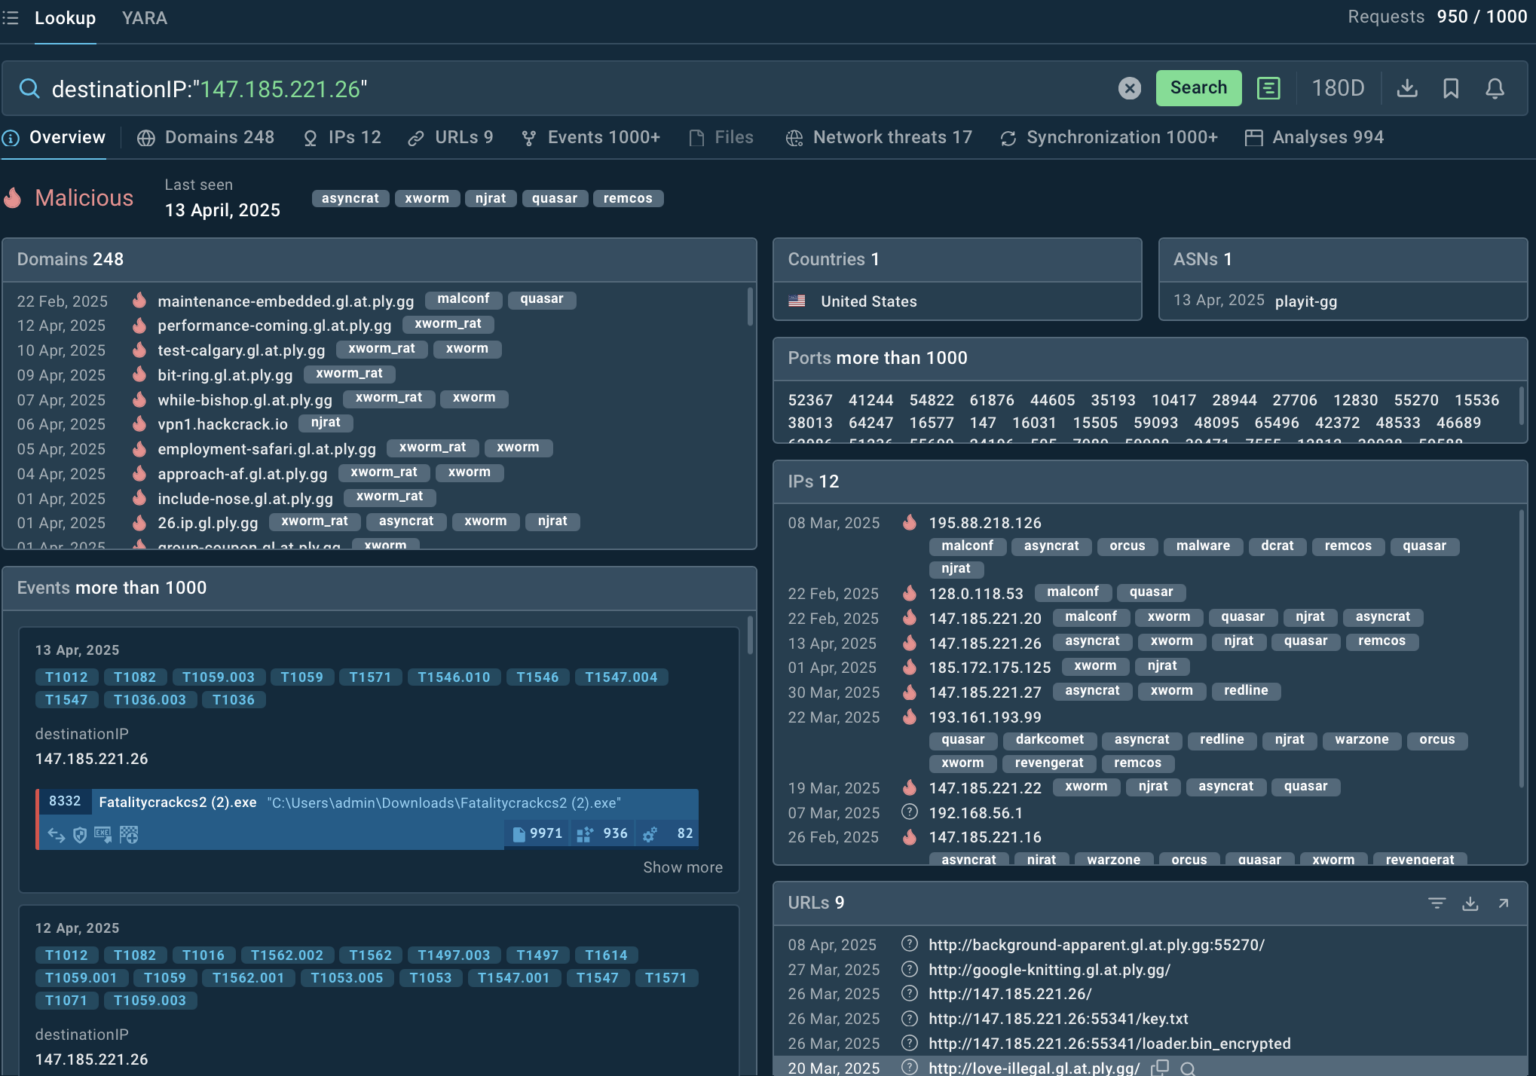The height and width of the screenshot is (1076, 1536).
Task: Bookmark this search with the bookmark icon
Action: point(1451,89)
